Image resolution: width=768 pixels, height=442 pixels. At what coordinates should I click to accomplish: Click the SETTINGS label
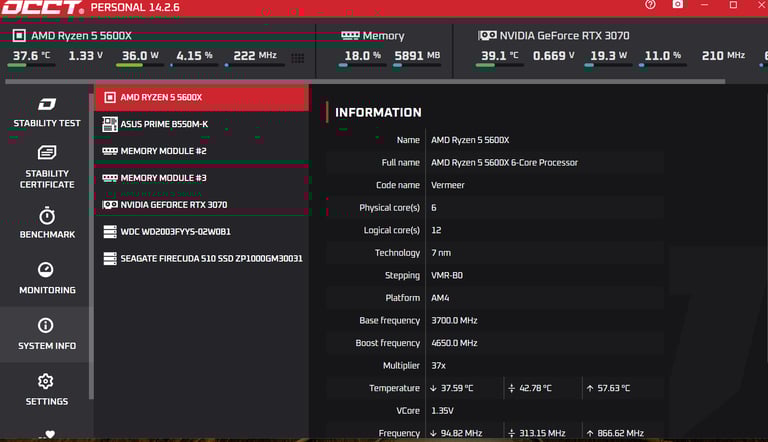point(47,401)
